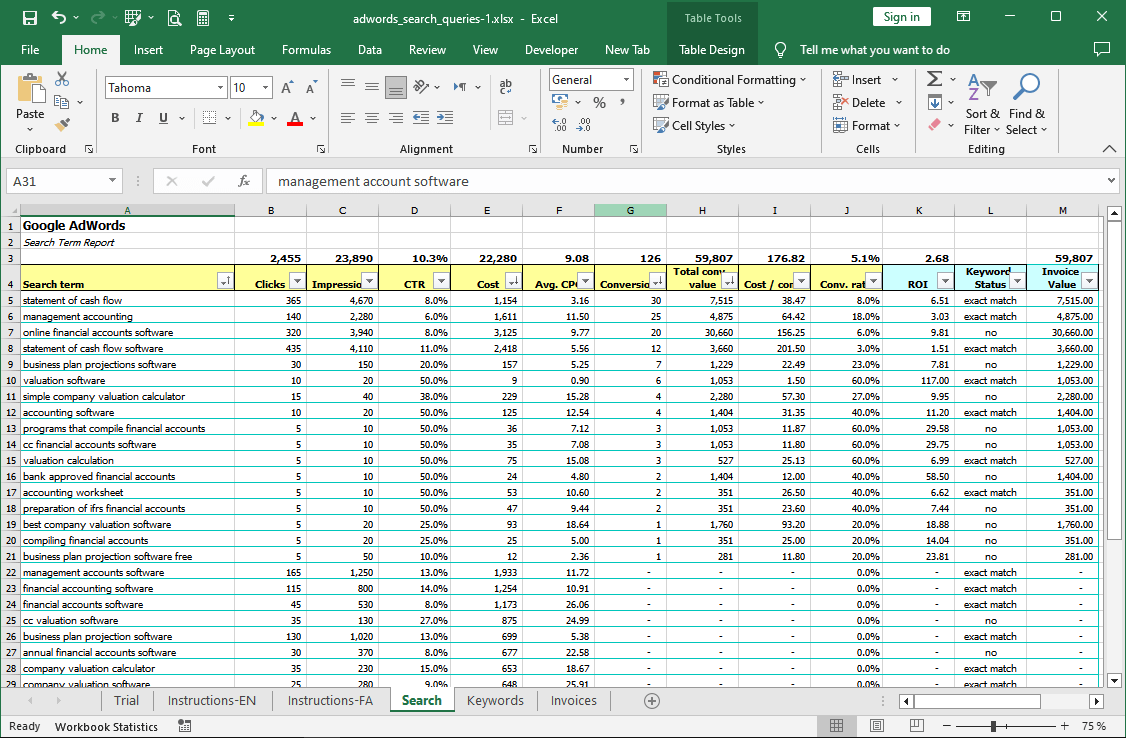Apply the fill color bucket
This screenshot has height=738, width=1126.
pyautogui.click(x=256, y=118)
